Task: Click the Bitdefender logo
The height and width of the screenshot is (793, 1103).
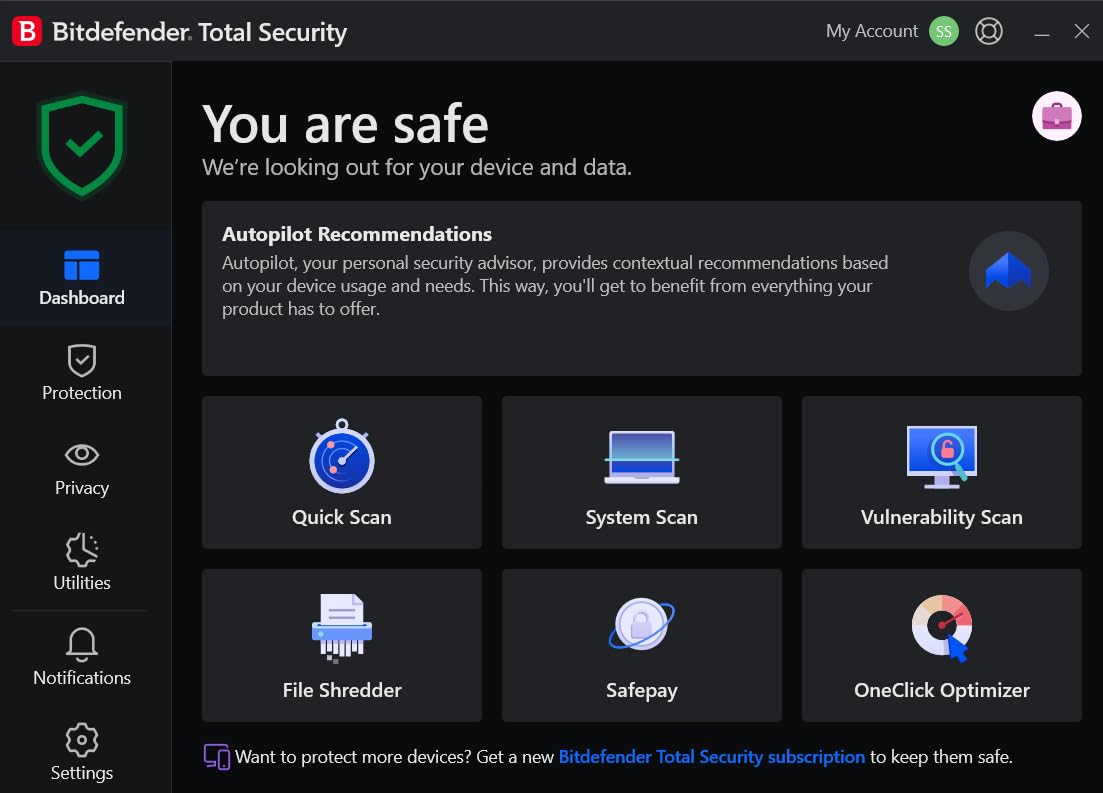Action: pos(27,31)
